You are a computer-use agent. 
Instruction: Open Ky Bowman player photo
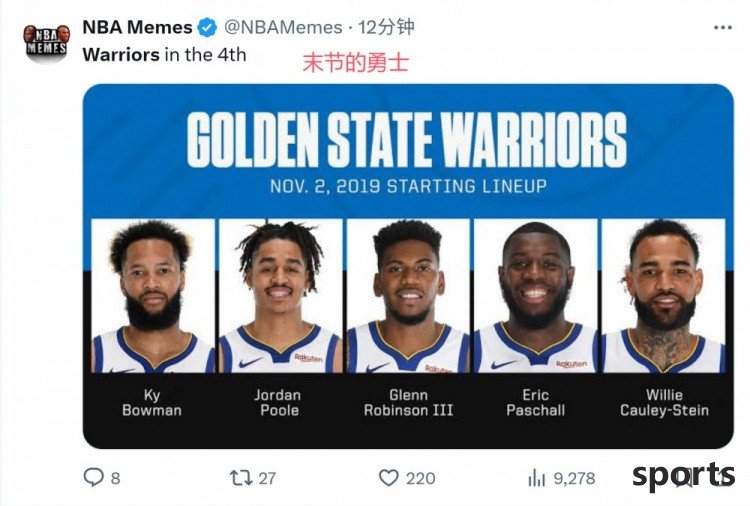[x=153, y=296]
